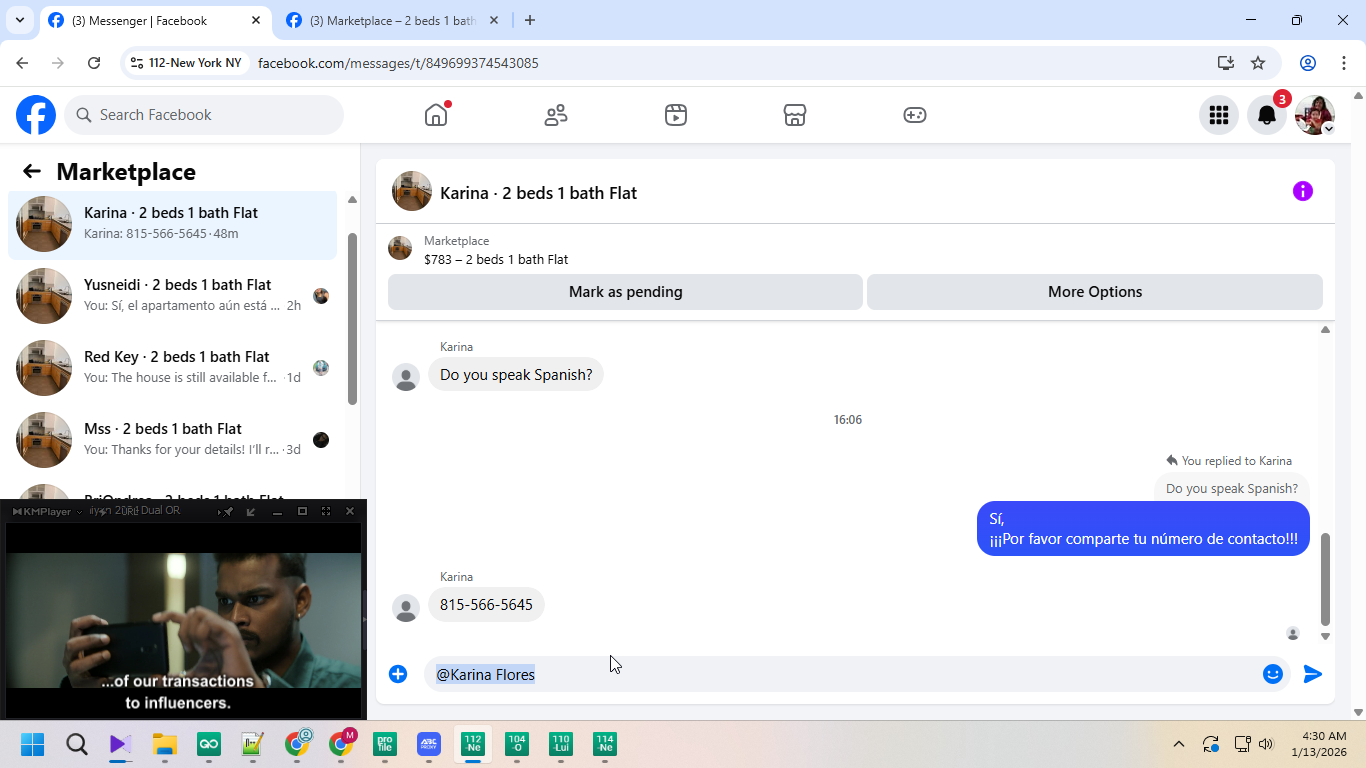
Task: Open the $783 – 2 beds 1 bath Flat listing
Action: click(496, 259)
